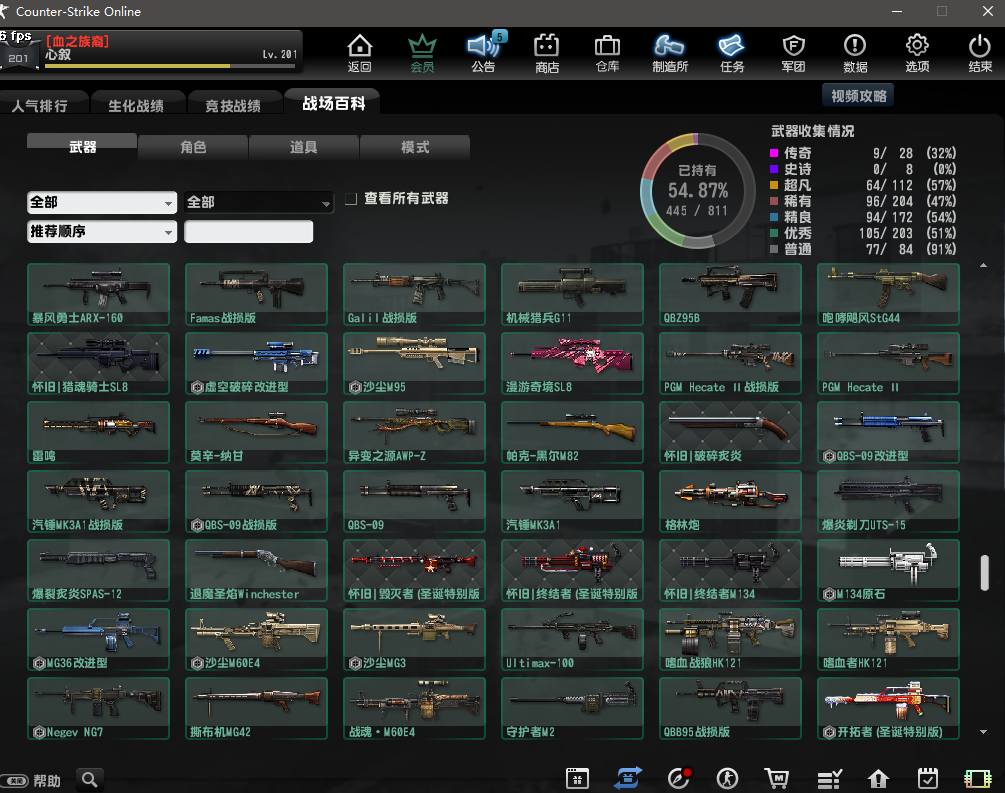Select the 暴风勇士ARX-160 weapon card

(99, 294)
